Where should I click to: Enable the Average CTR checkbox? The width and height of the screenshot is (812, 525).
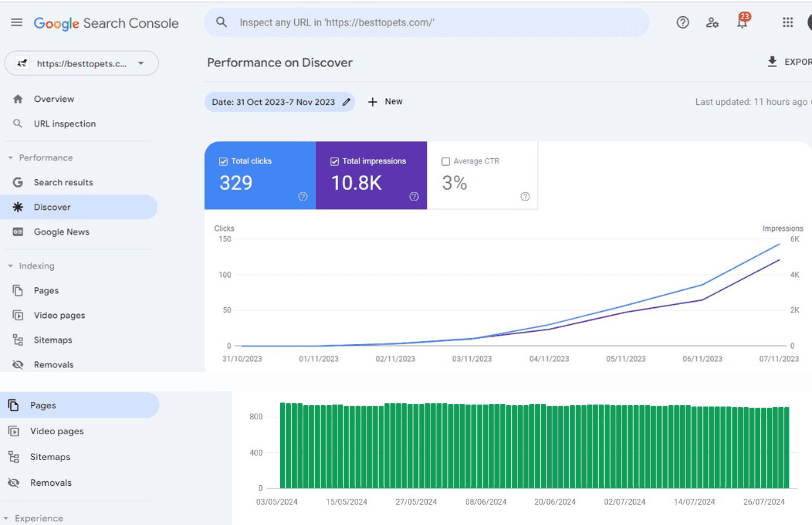coord(445,162)
